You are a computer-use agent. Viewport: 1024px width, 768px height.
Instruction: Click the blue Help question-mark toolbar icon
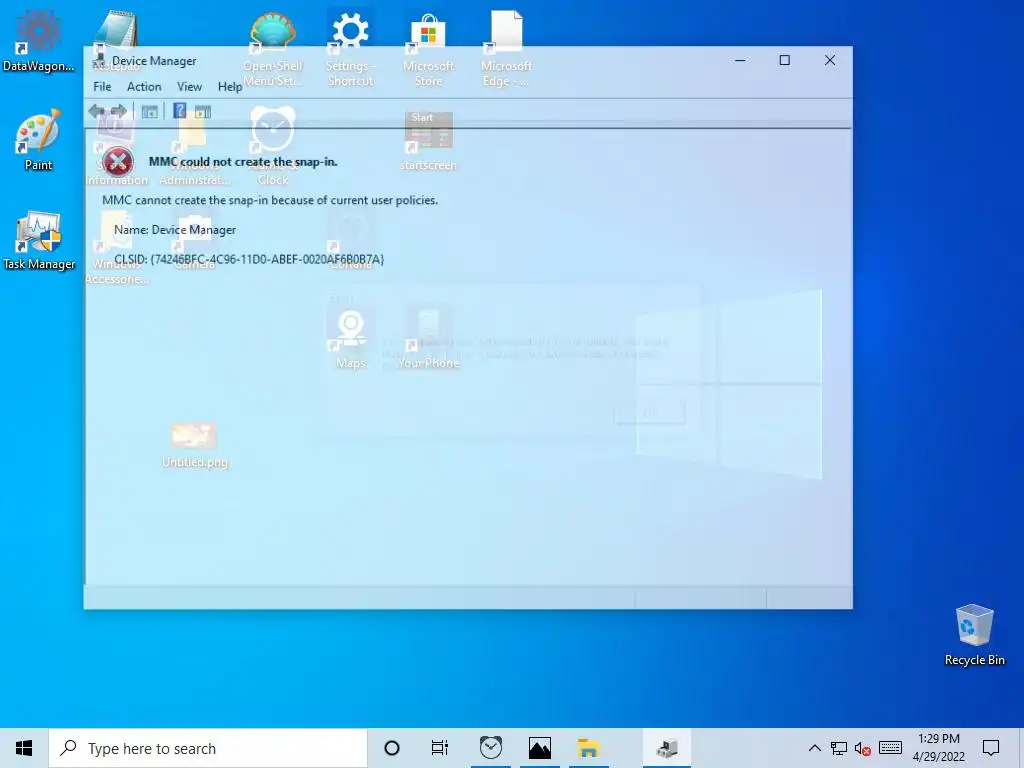click(x=180, y=111)
